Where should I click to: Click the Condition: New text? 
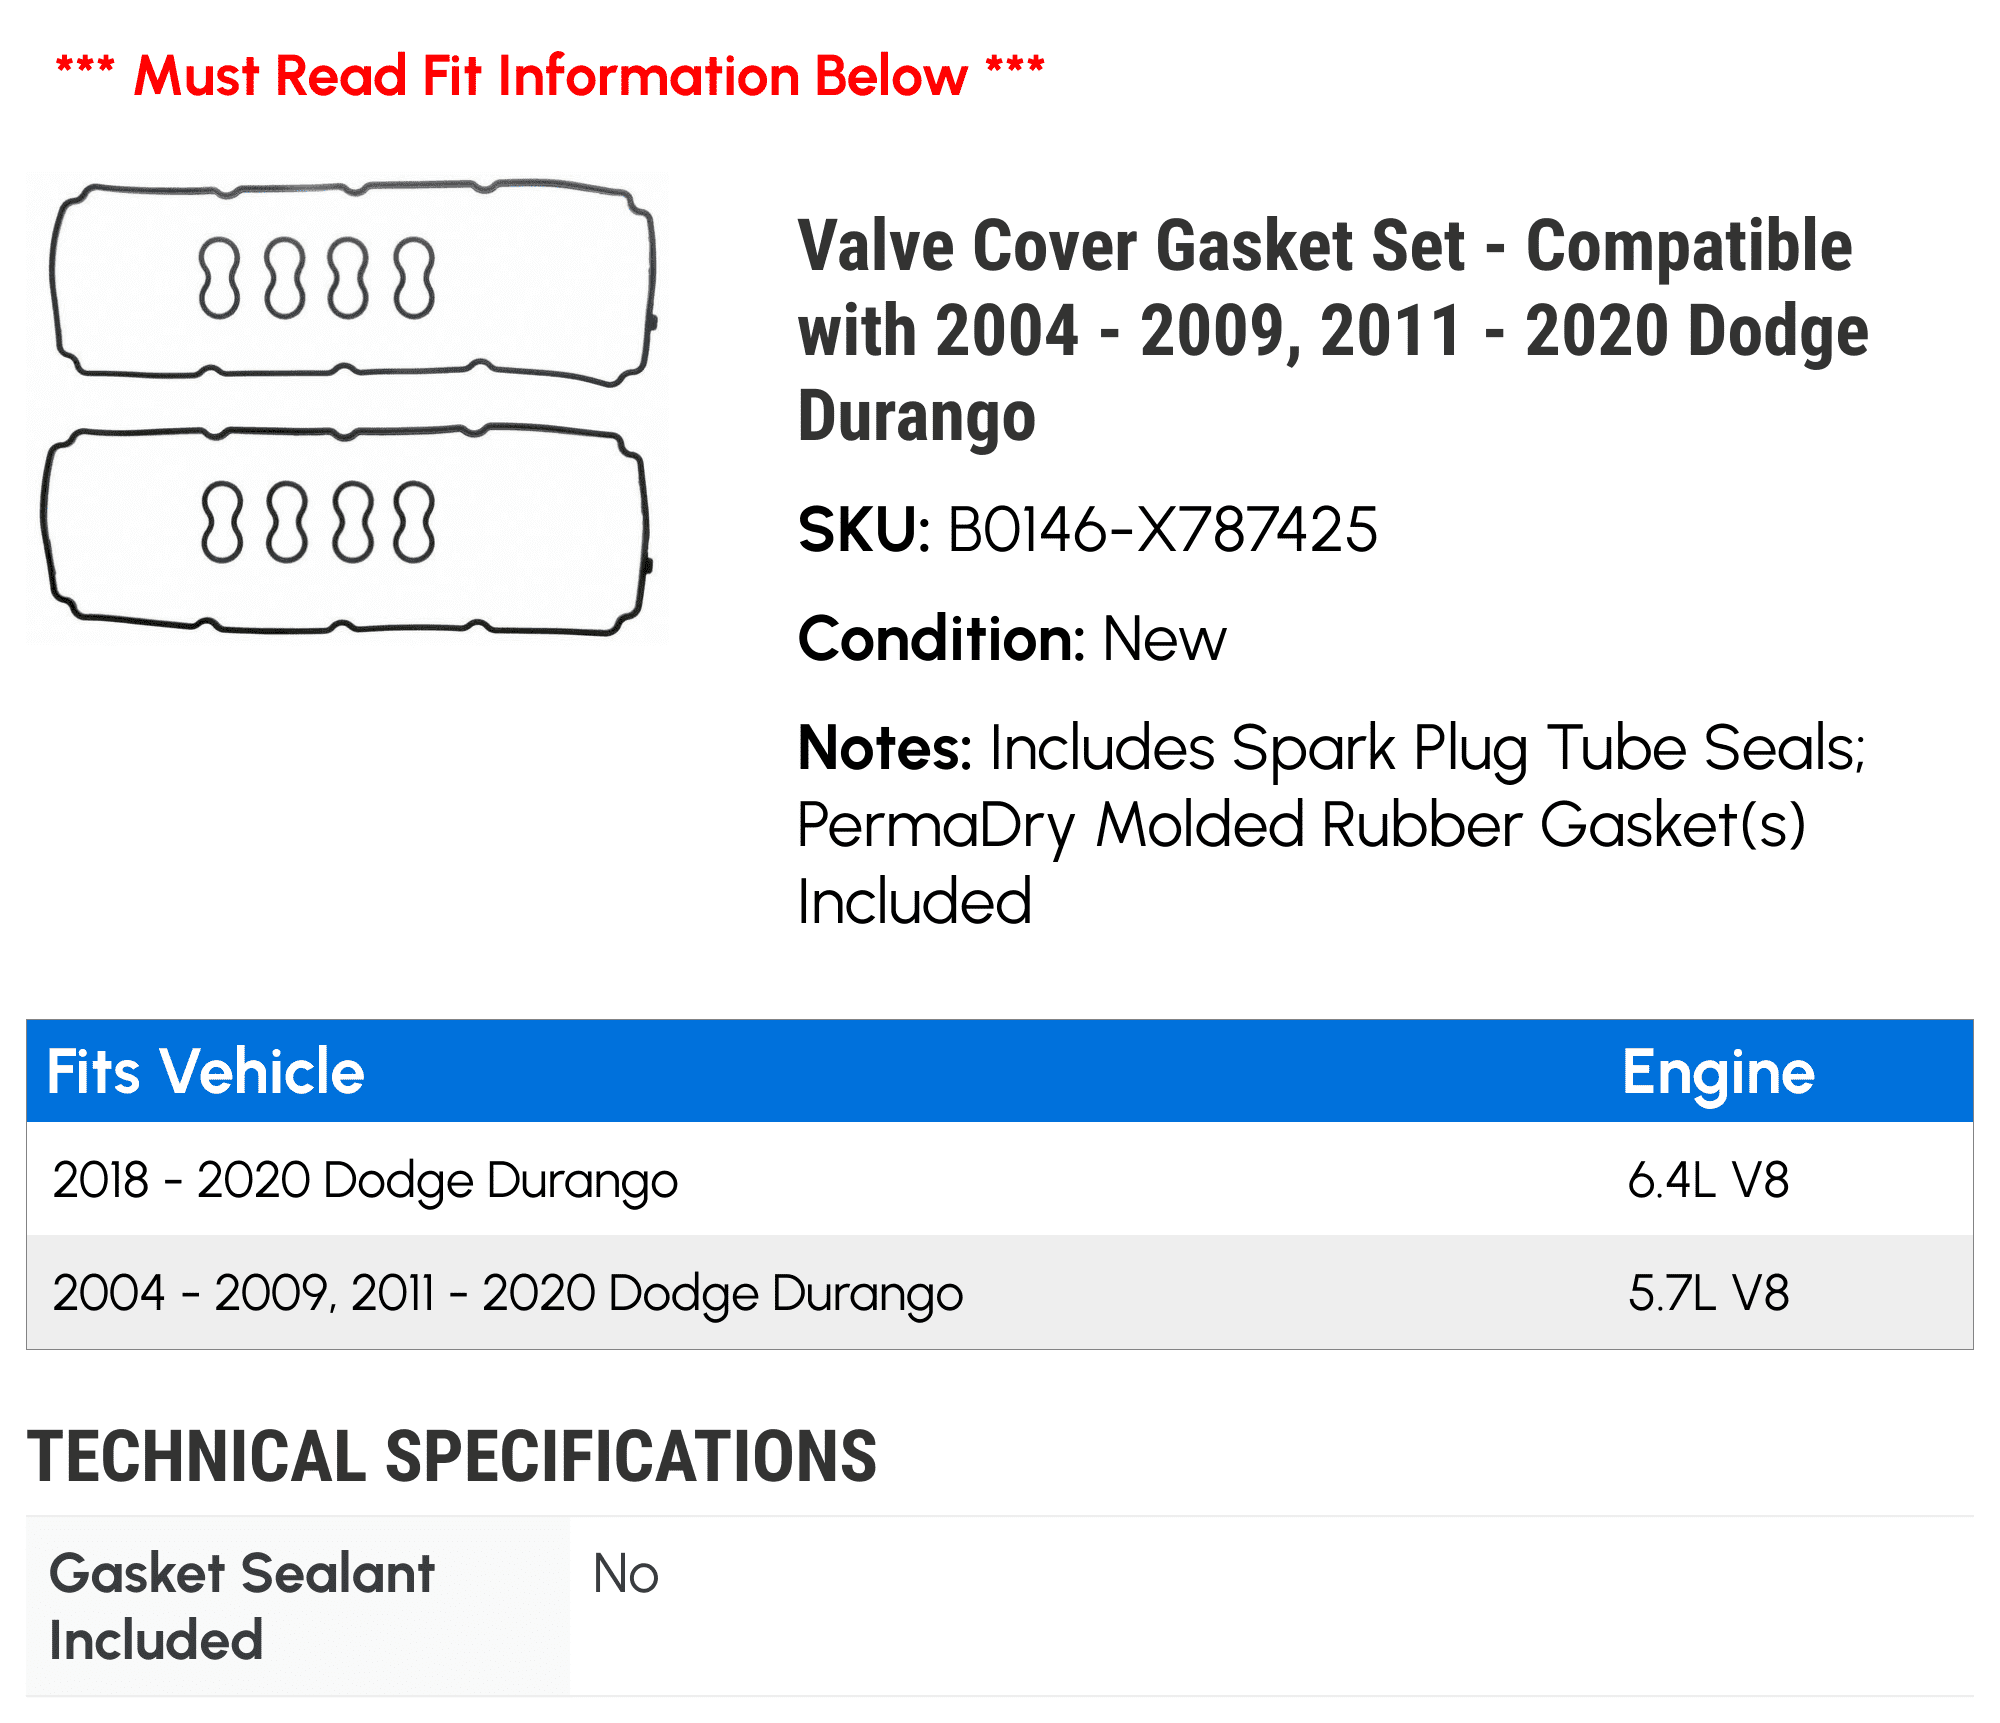[x=1012, y=639]
